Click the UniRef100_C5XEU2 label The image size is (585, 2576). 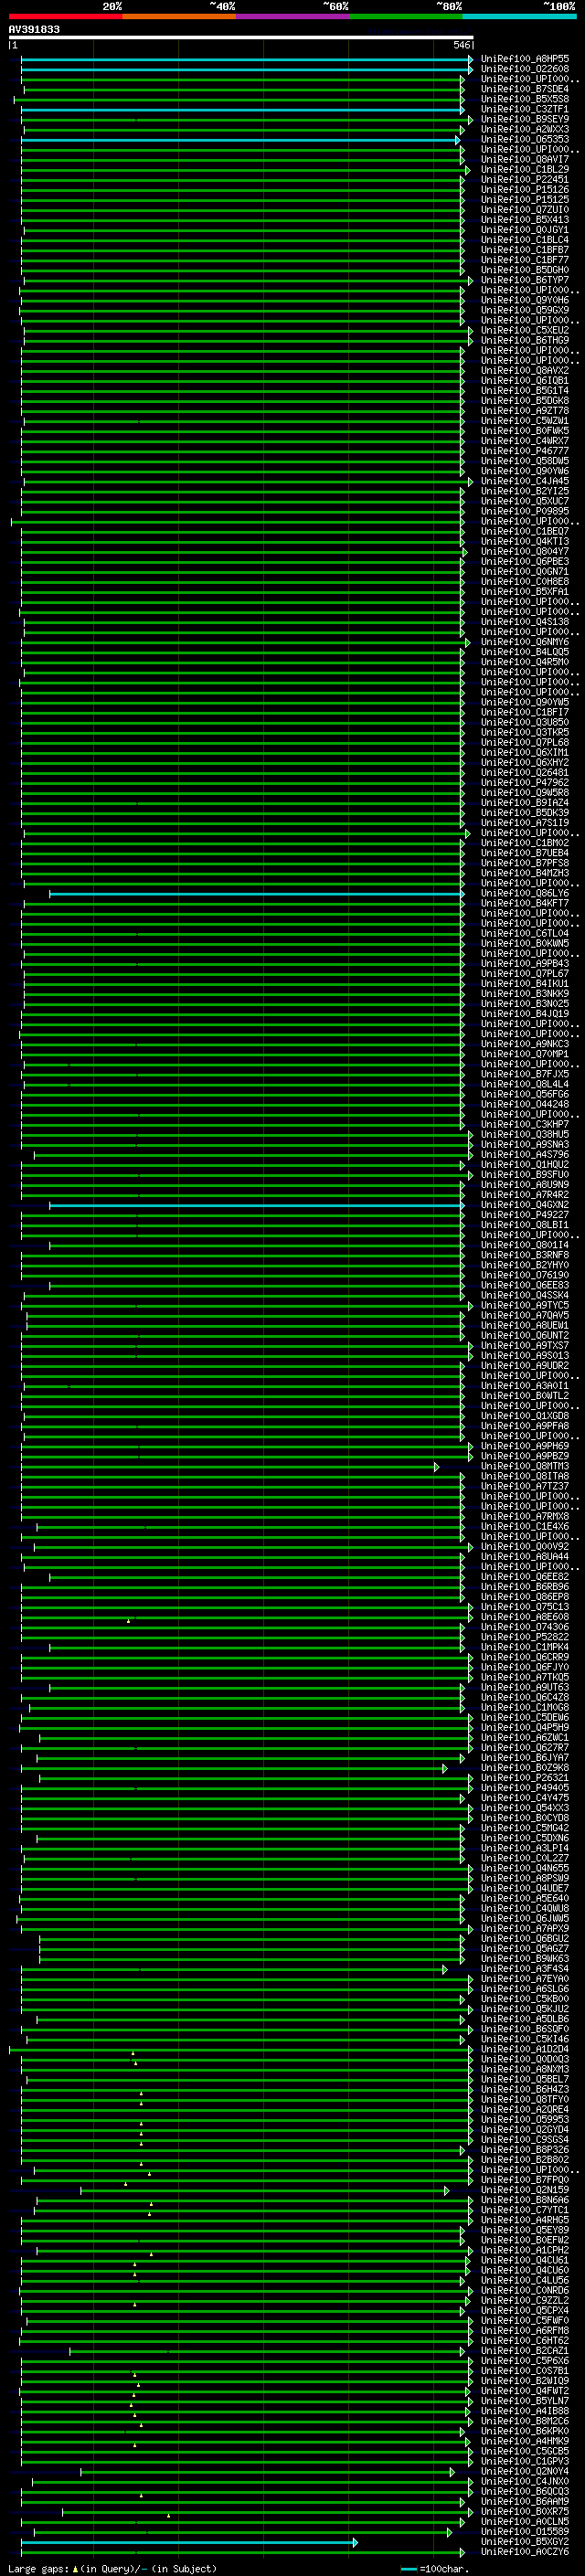tap(525, 330)
